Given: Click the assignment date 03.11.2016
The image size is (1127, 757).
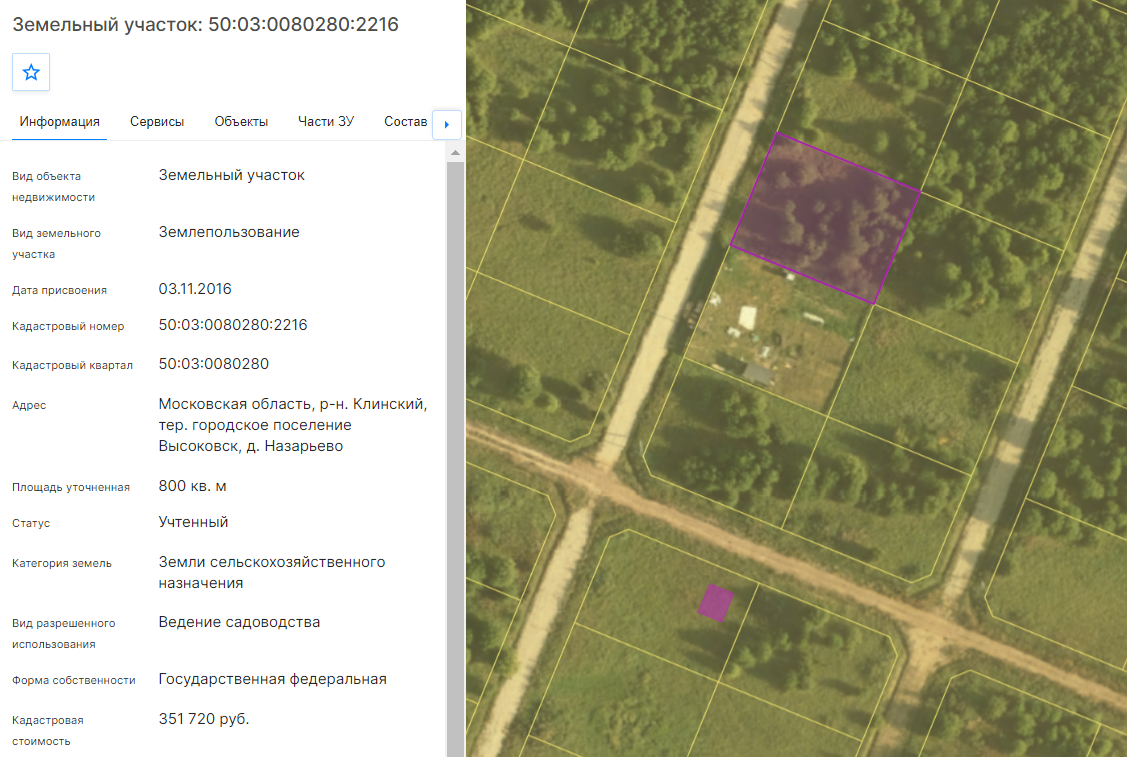Looking at the screenshot, I should (195, 289).
